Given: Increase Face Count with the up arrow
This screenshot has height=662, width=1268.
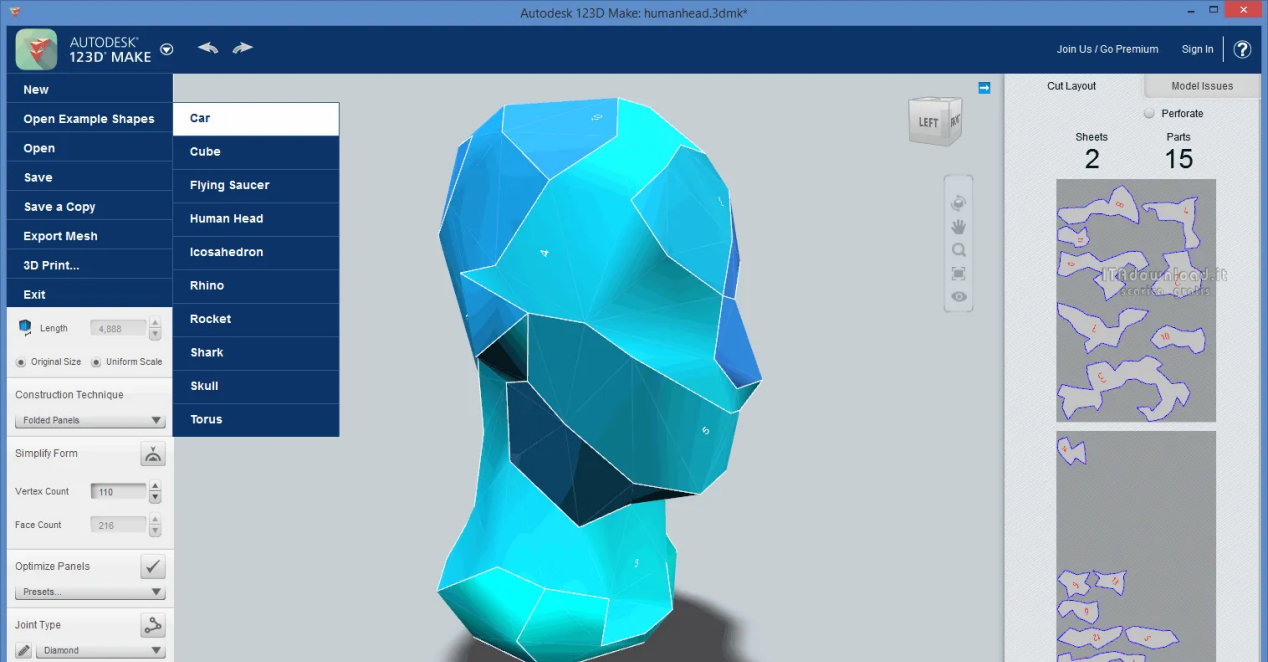Looking at the screenshot, I should tap(155, 520).
